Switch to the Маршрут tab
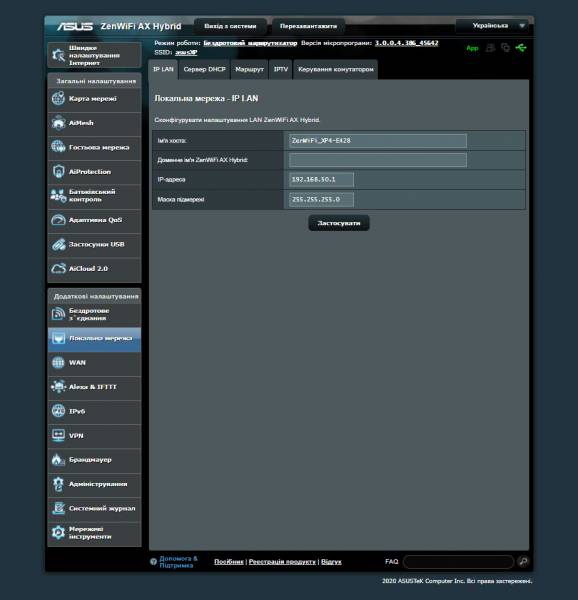The width and height of the screenshot is (578, 600). (x=249, y=70)
